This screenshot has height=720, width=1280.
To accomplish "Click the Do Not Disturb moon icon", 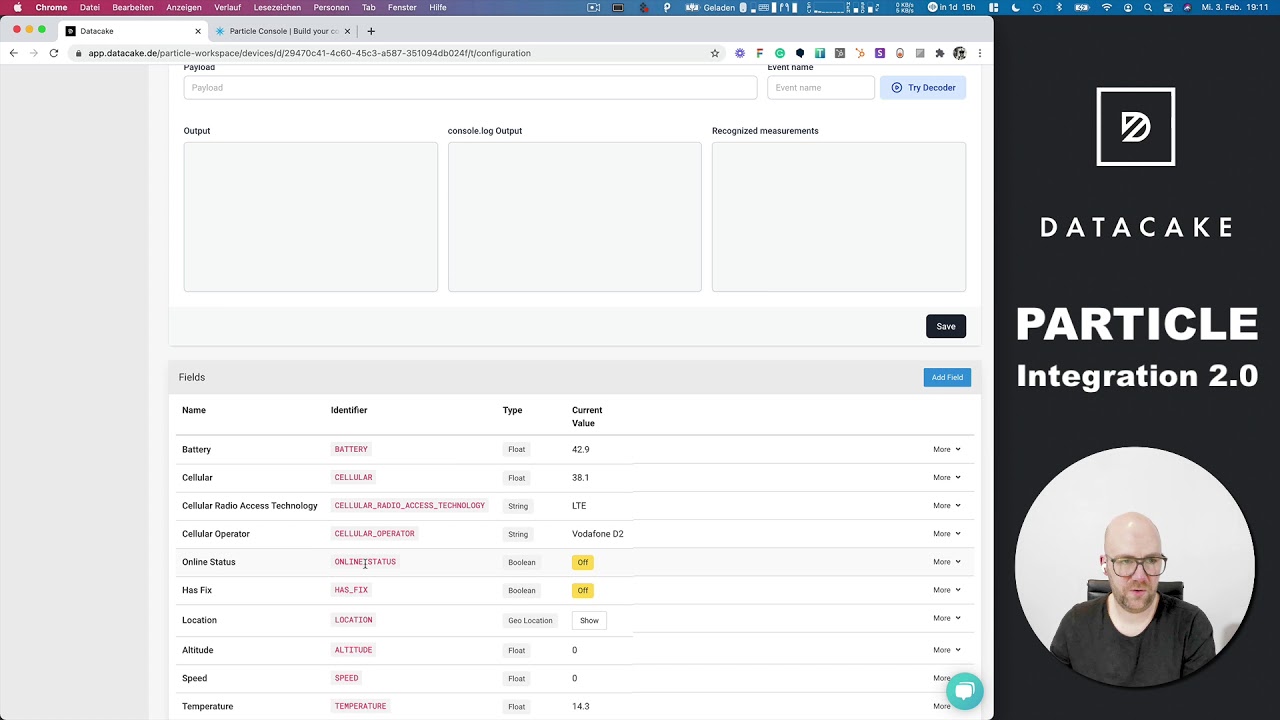I will click(x=1015, y=7).
